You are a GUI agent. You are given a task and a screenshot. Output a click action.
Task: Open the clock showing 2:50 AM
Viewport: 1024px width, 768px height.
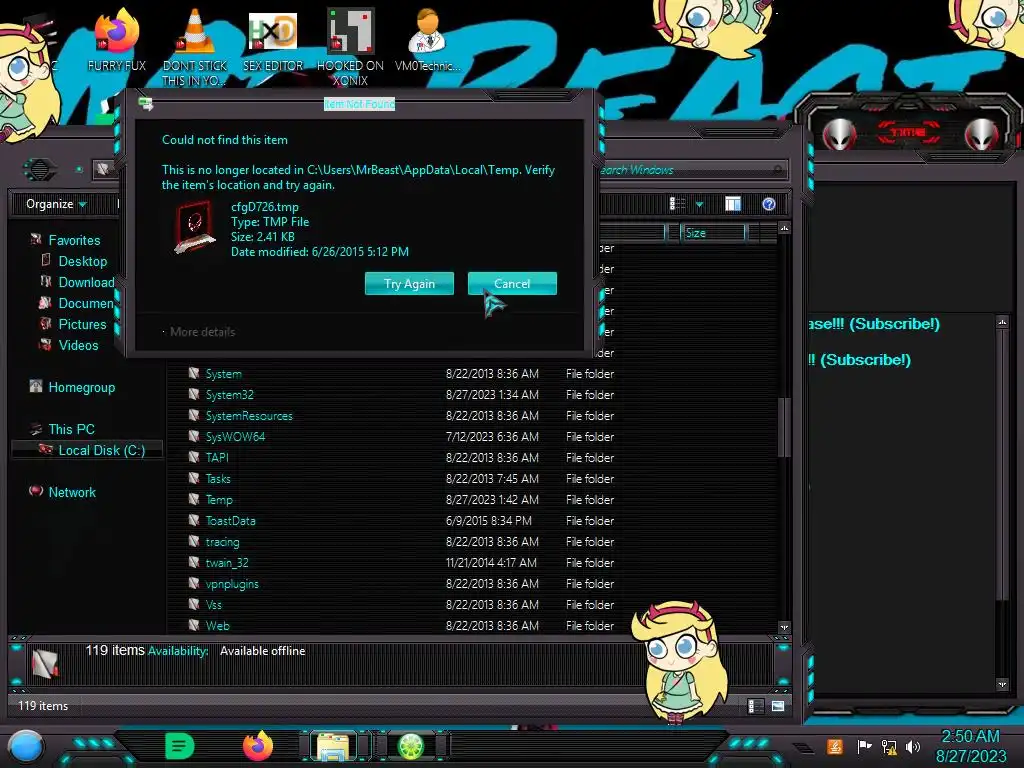tap(970, 746)
